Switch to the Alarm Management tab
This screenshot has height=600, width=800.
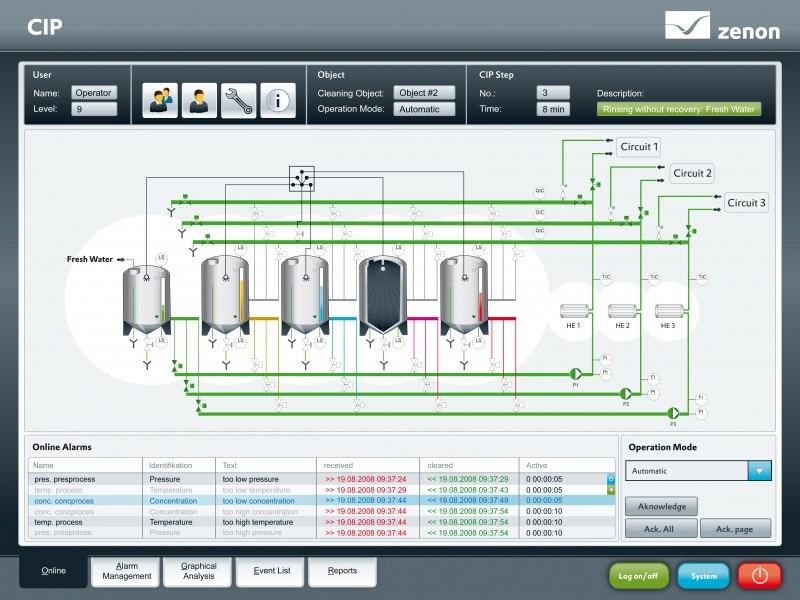(x=126, y=571)
